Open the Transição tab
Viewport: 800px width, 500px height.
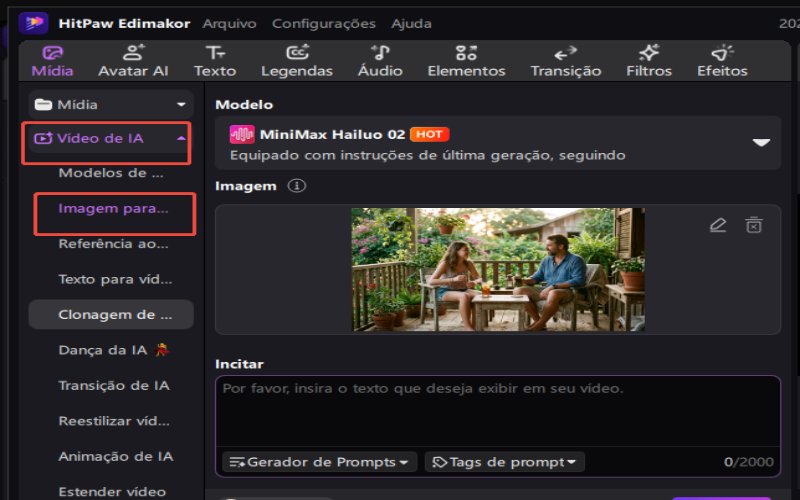[566, 61]
